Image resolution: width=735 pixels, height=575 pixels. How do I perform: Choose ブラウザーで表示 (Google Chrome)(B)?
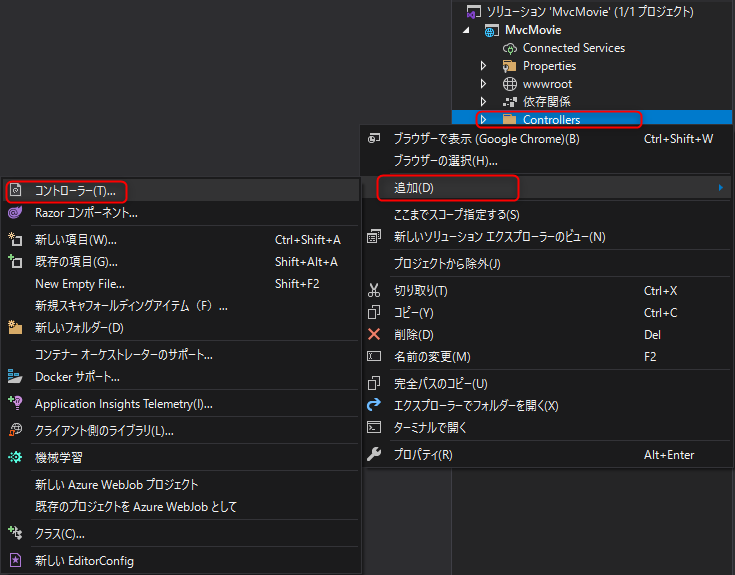(547, 139)
